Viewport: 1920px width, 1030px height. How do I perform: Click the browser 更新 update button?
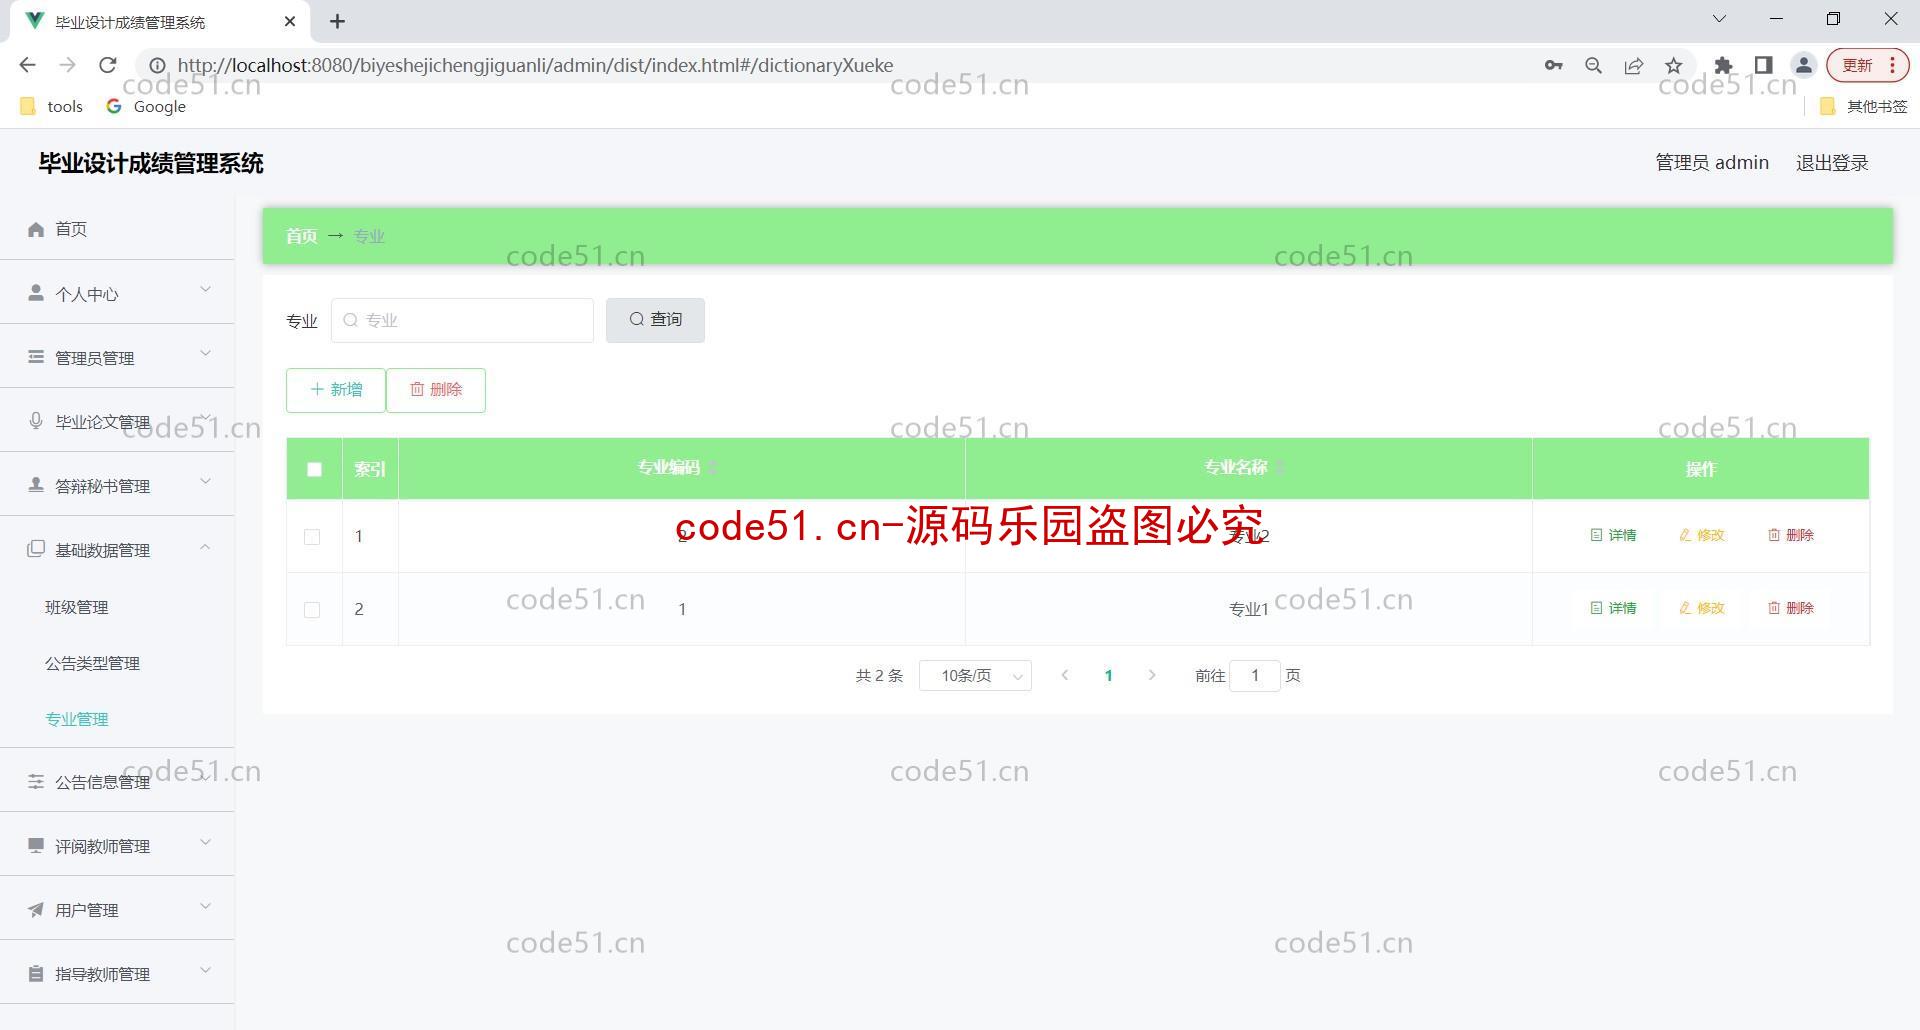(x=1868, y=65)
